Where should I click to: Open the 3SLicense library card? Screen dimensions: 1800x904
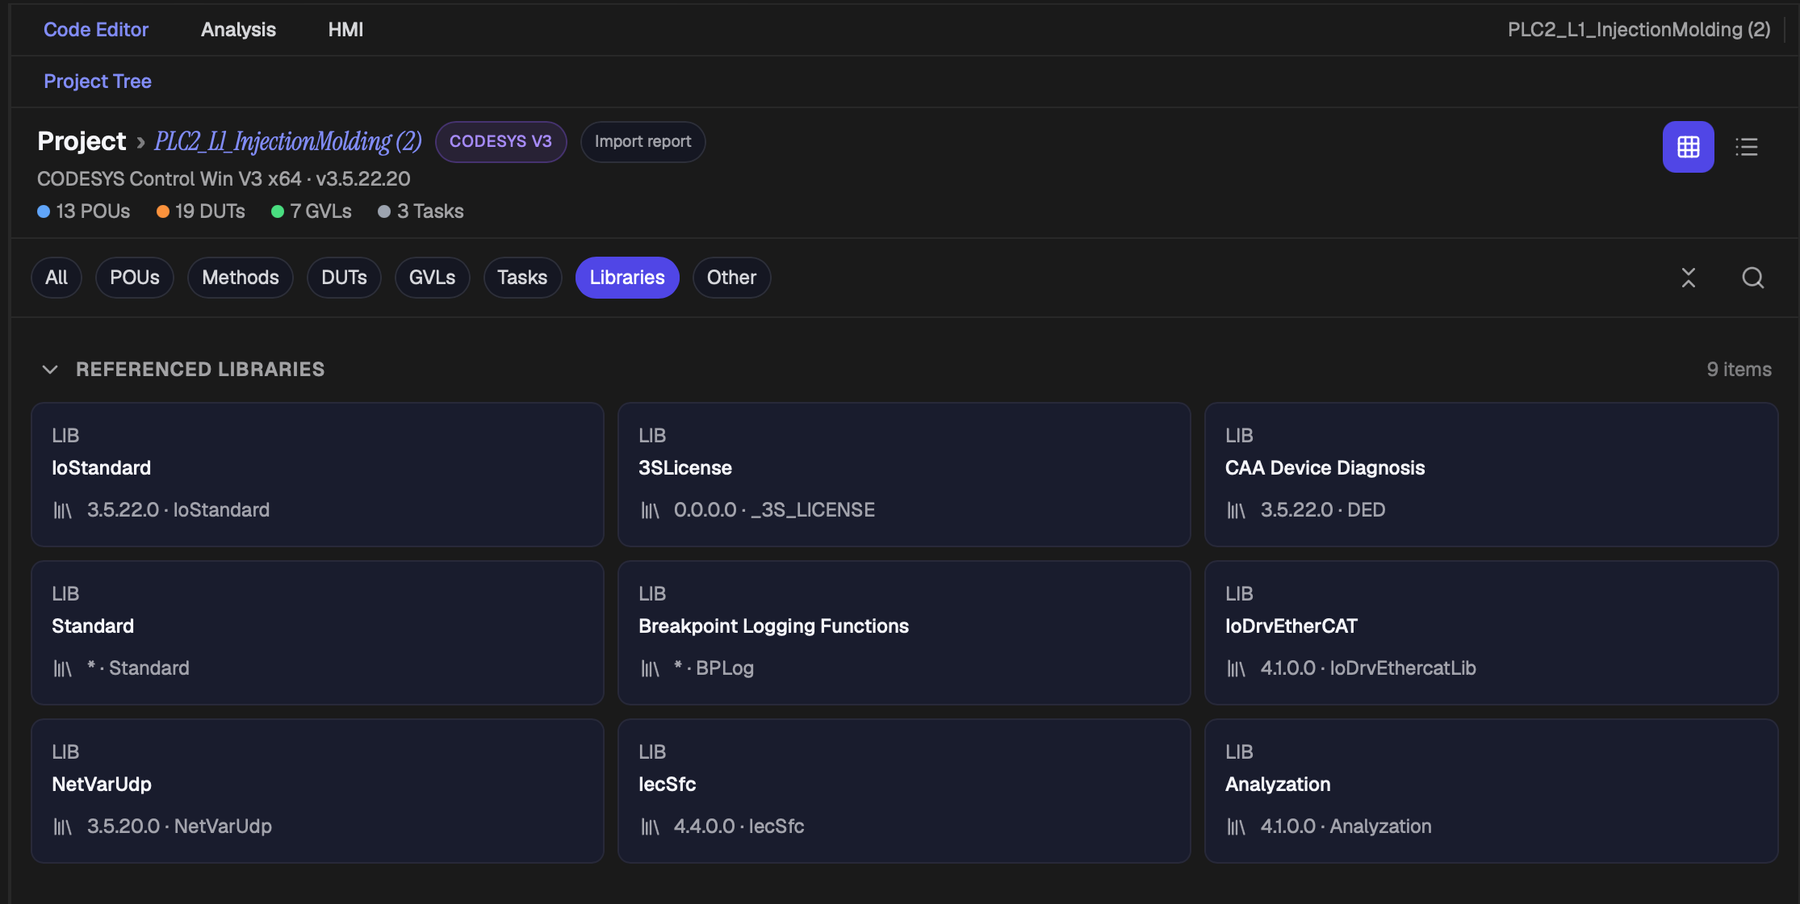pos(904,474)
